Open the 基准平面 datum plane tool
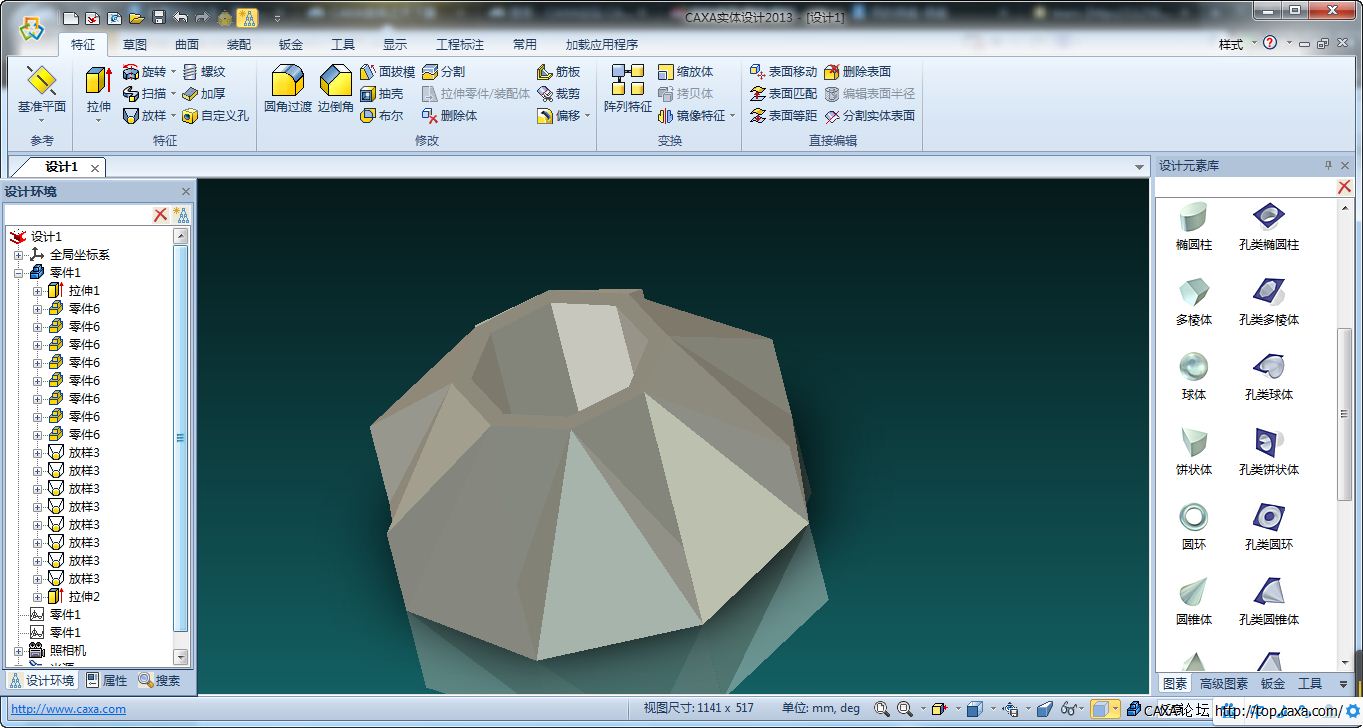Image resolution: width=1363 pixels, height=728 pixels. pyautogui.click(x=41, y=88)
